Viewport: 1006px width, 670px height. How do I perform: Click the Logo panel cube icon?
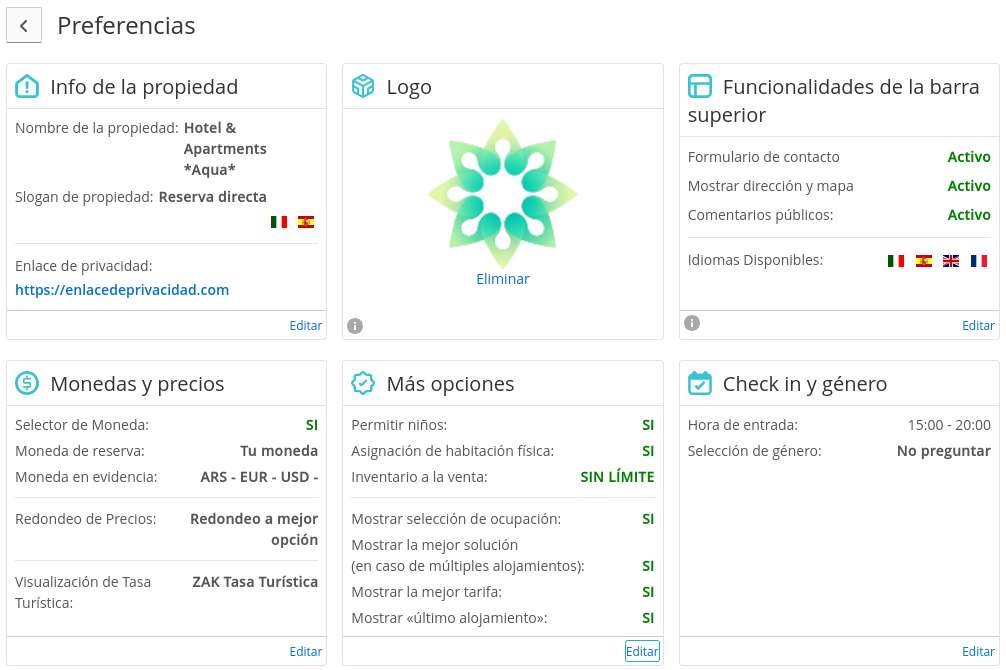[x=363, y=87]
